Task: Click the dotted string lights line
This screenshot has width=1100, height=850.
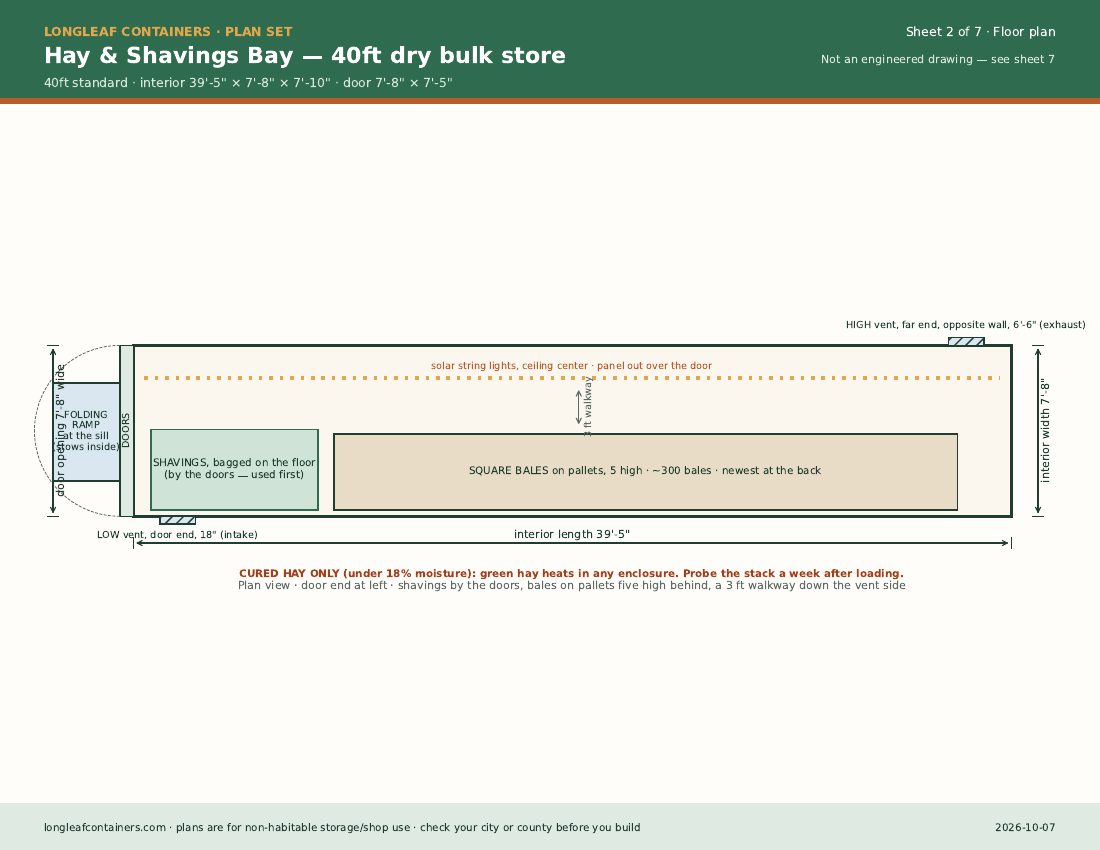Action: coord(572,378)
